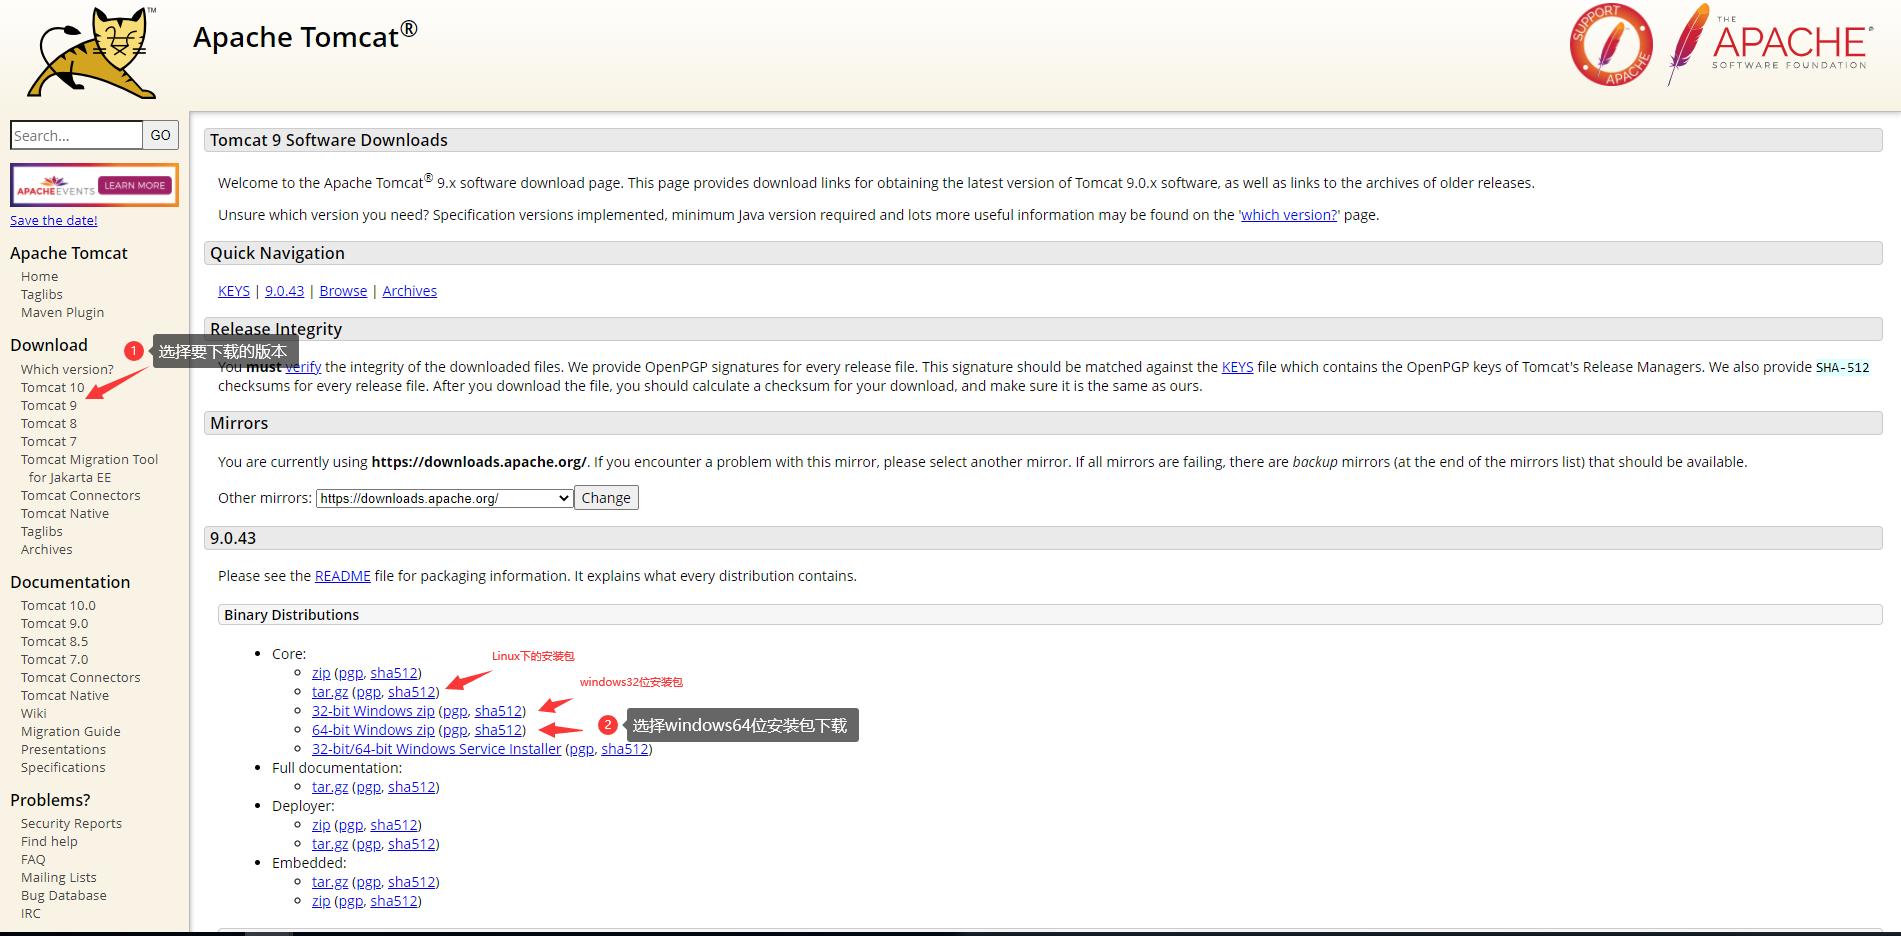This screenshot has width=1901, height=936.
Task: Open Security Reports link
Action: point(71,824)
